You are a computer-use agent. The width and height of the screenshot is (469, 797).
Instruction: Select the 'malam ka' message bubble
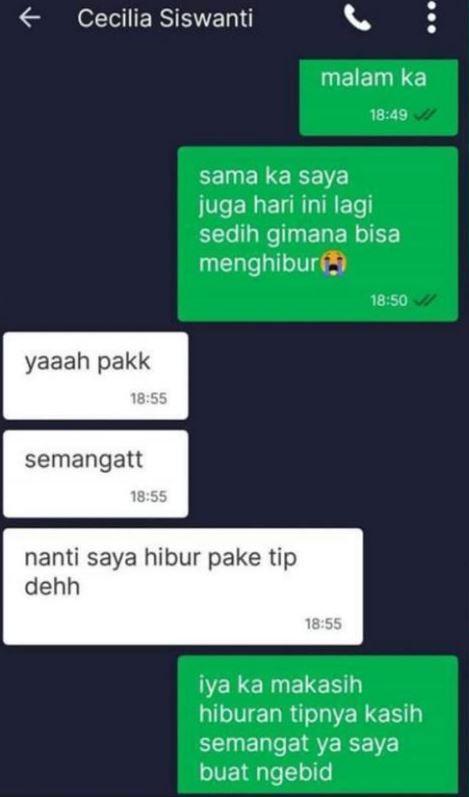379,98
